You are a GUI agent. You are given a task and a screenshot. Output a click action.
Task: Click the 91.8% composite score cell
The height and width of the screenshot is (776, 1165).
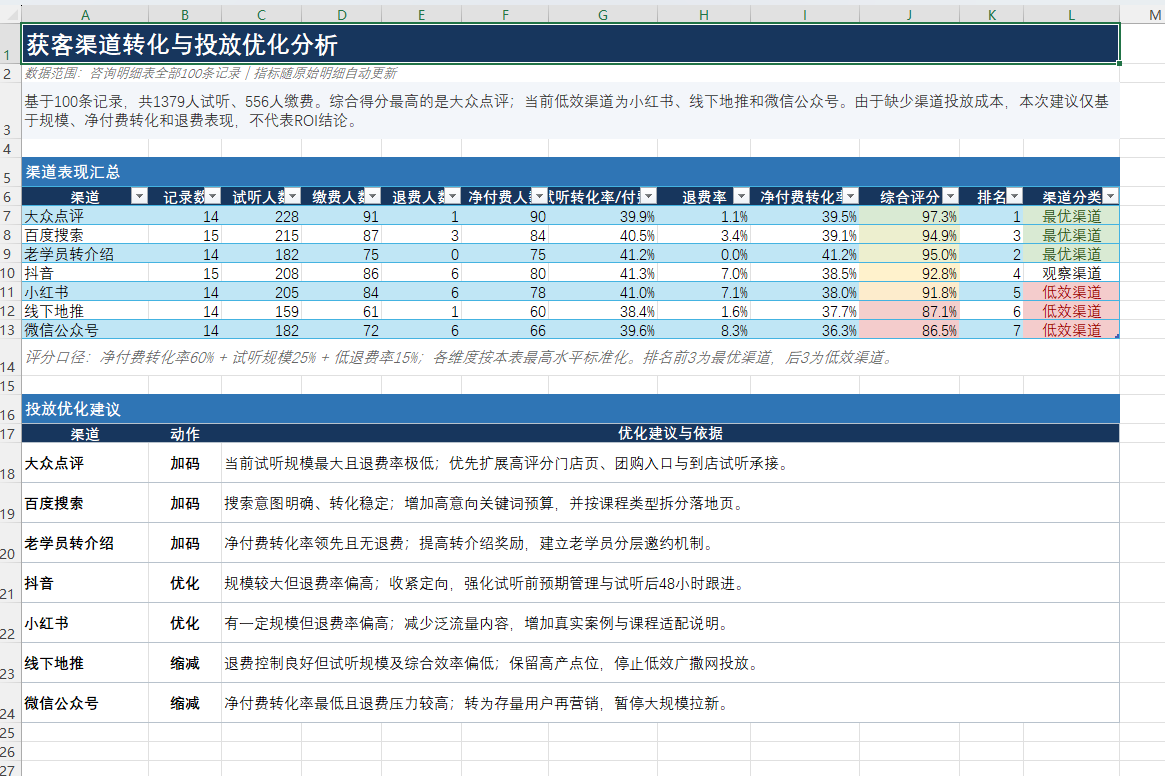coord(909,292)
